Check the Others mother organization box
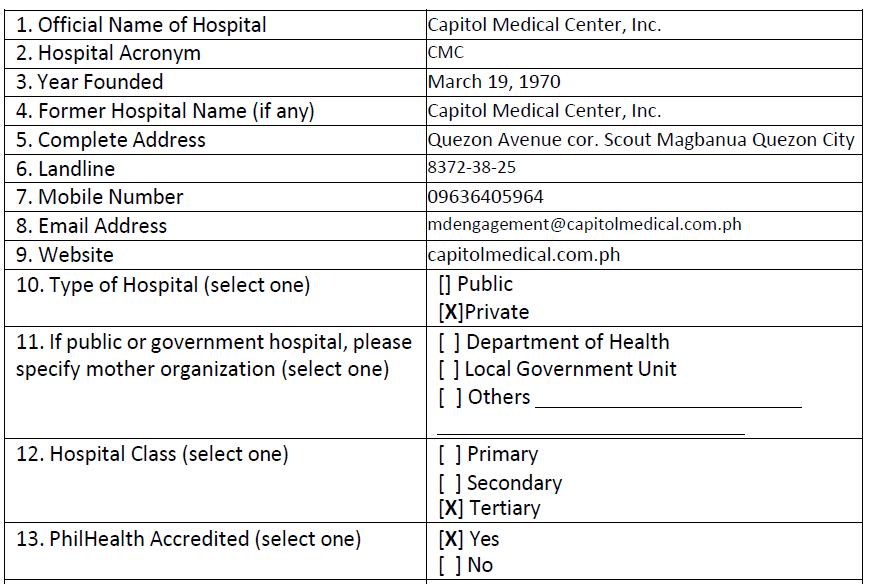Screen dimensions: 875x584 tap(449, 397)
